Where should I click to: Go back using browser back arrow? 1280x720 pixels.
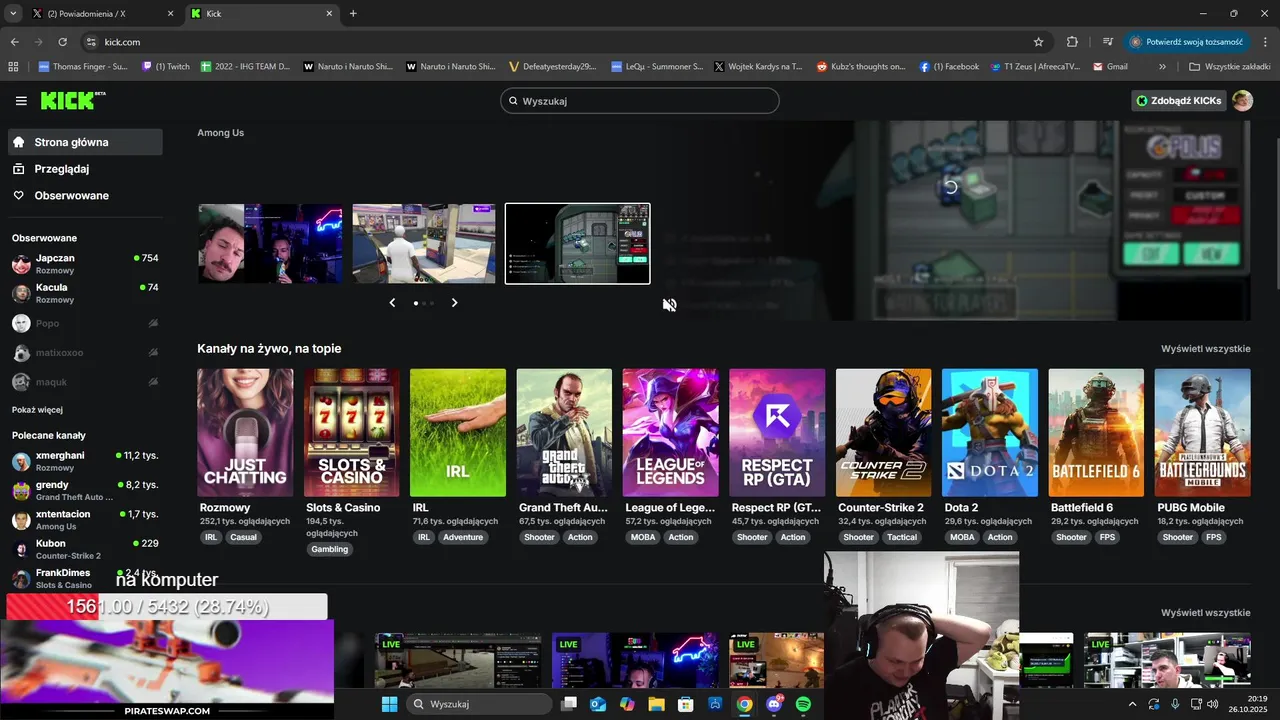point(14,42)
